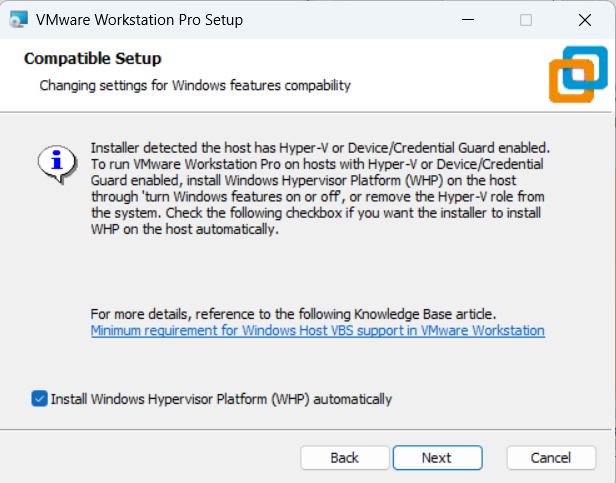Click the 'Compatible Setup' bold heading
Image resolution: width=616 pixels, height=483 pixels.
click(92, 59)
